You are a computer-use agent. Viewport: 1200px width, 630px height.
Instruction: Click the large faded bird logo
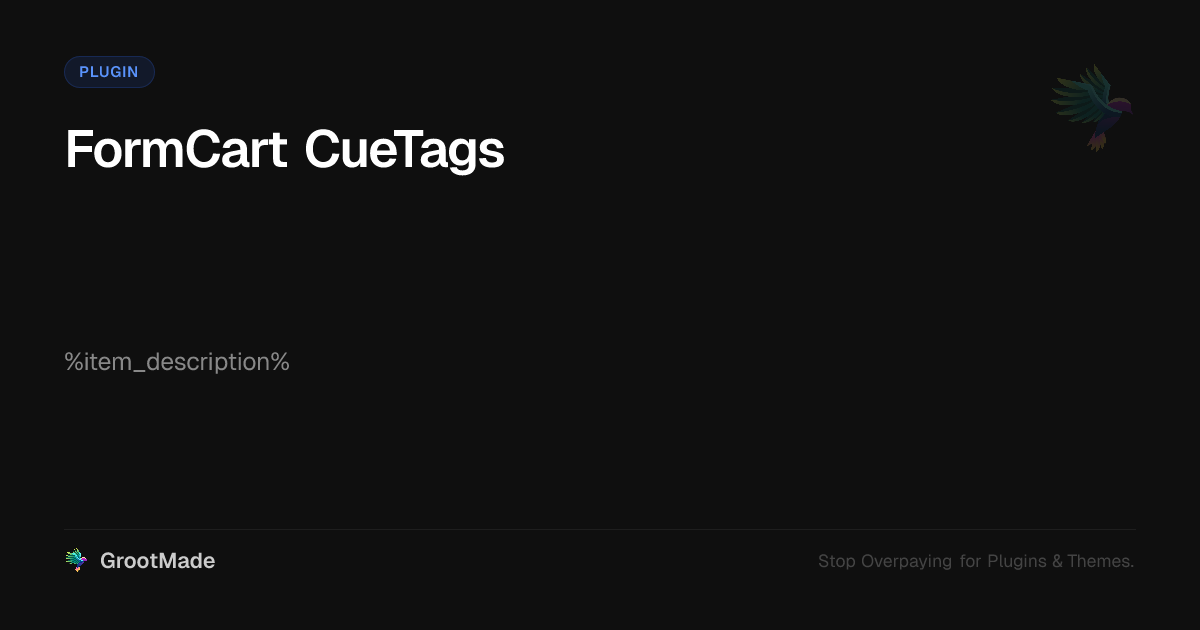(1092, 107)
